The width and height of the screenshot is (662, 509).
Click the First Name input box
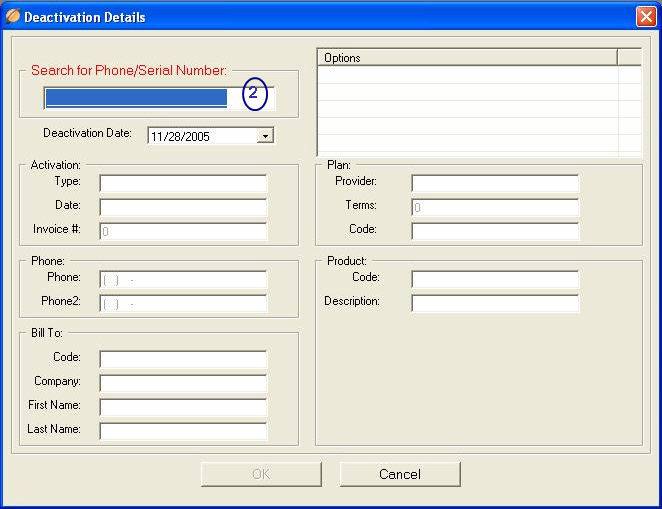(x=183, y=407)
